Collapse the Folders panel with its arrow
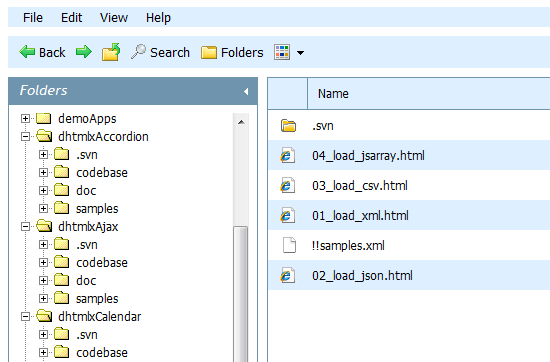This screenshot has height=362, width=550. (246, 92)
